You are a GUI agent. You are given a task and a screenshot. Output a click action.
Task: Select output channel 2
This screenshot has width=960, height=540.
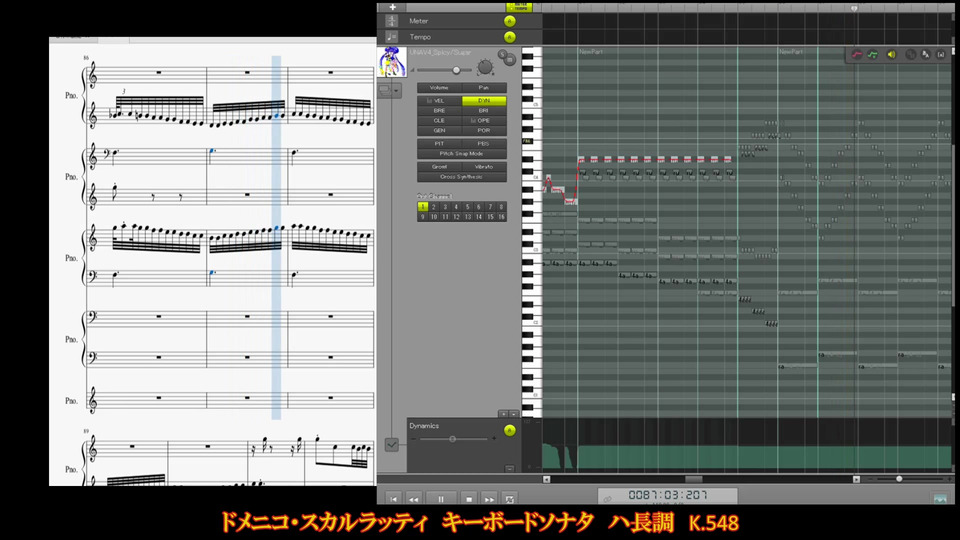pos(433,207)
